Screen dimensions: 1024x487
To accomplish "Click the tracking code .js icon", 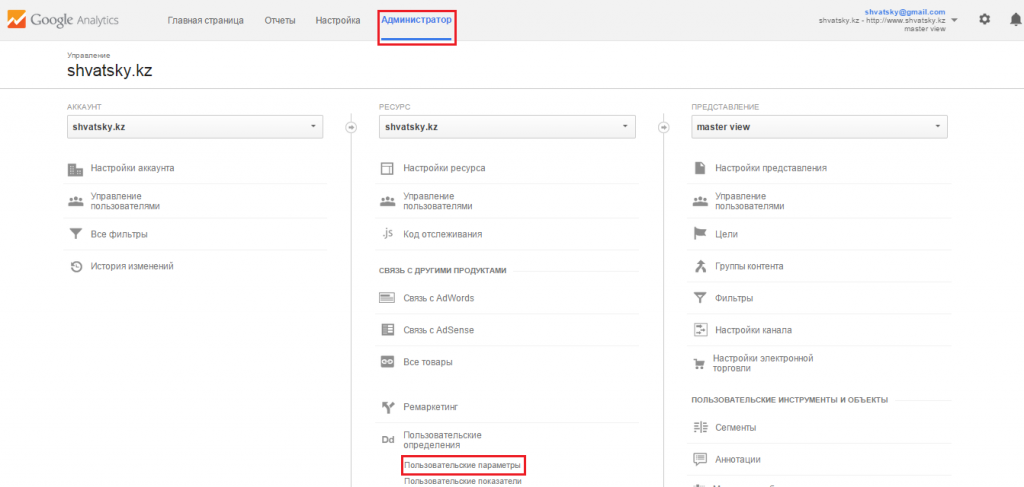I will [x=387, y=234].
